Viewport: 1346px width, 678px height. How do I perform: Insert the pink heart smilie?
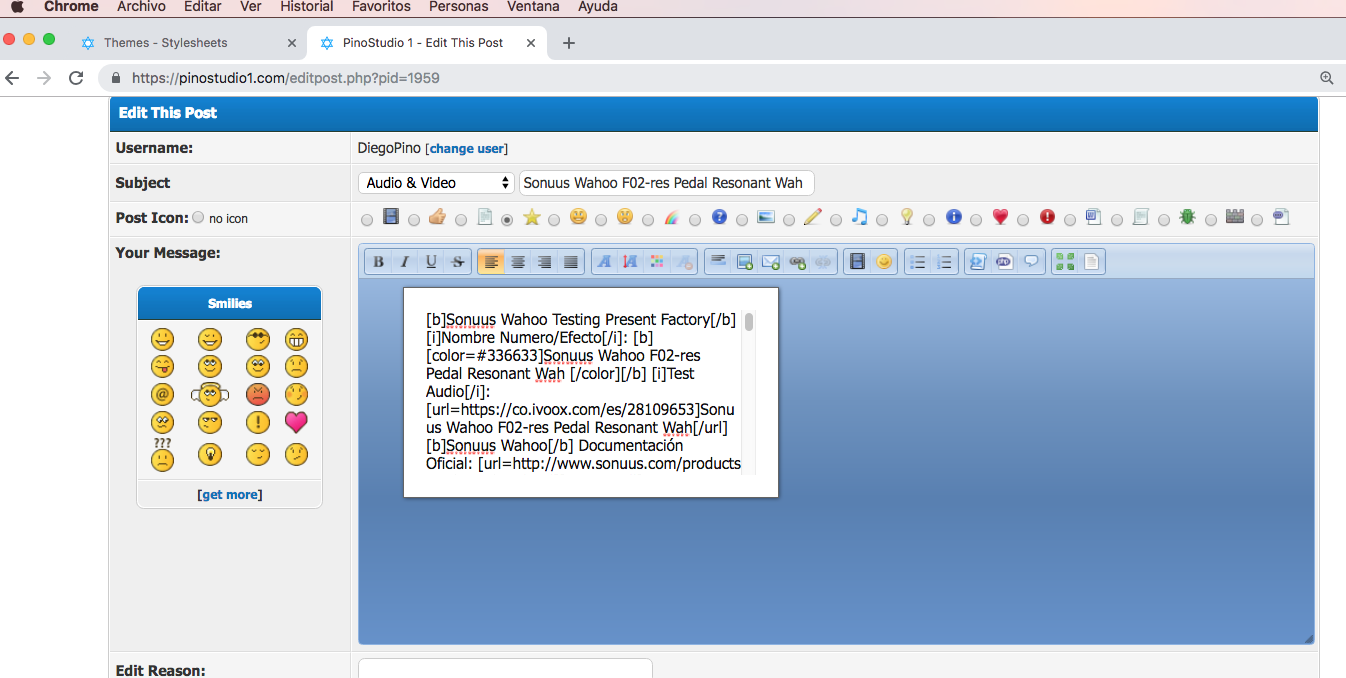click(x=296, y=423)
